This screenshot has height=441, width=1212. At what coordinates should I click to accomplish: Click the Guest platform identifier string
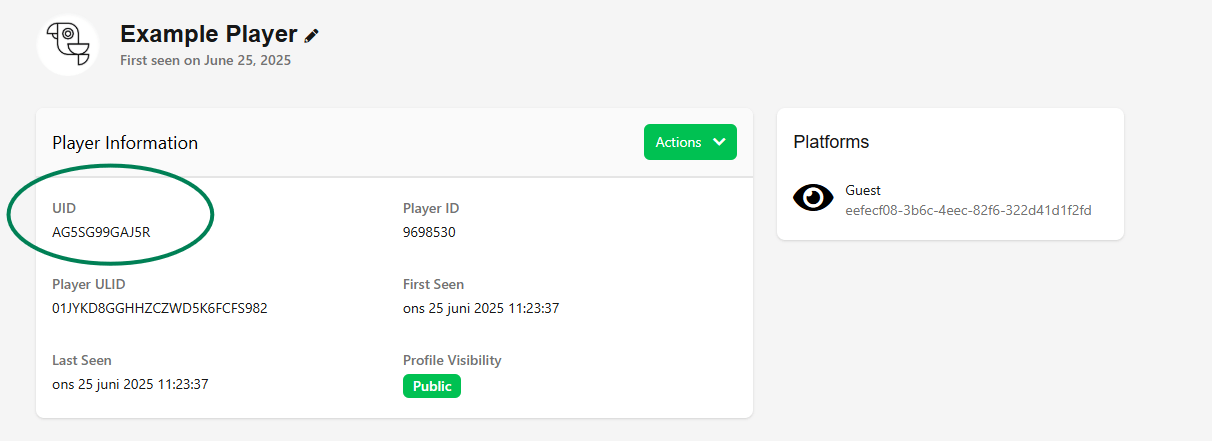[x=968, y=210]
